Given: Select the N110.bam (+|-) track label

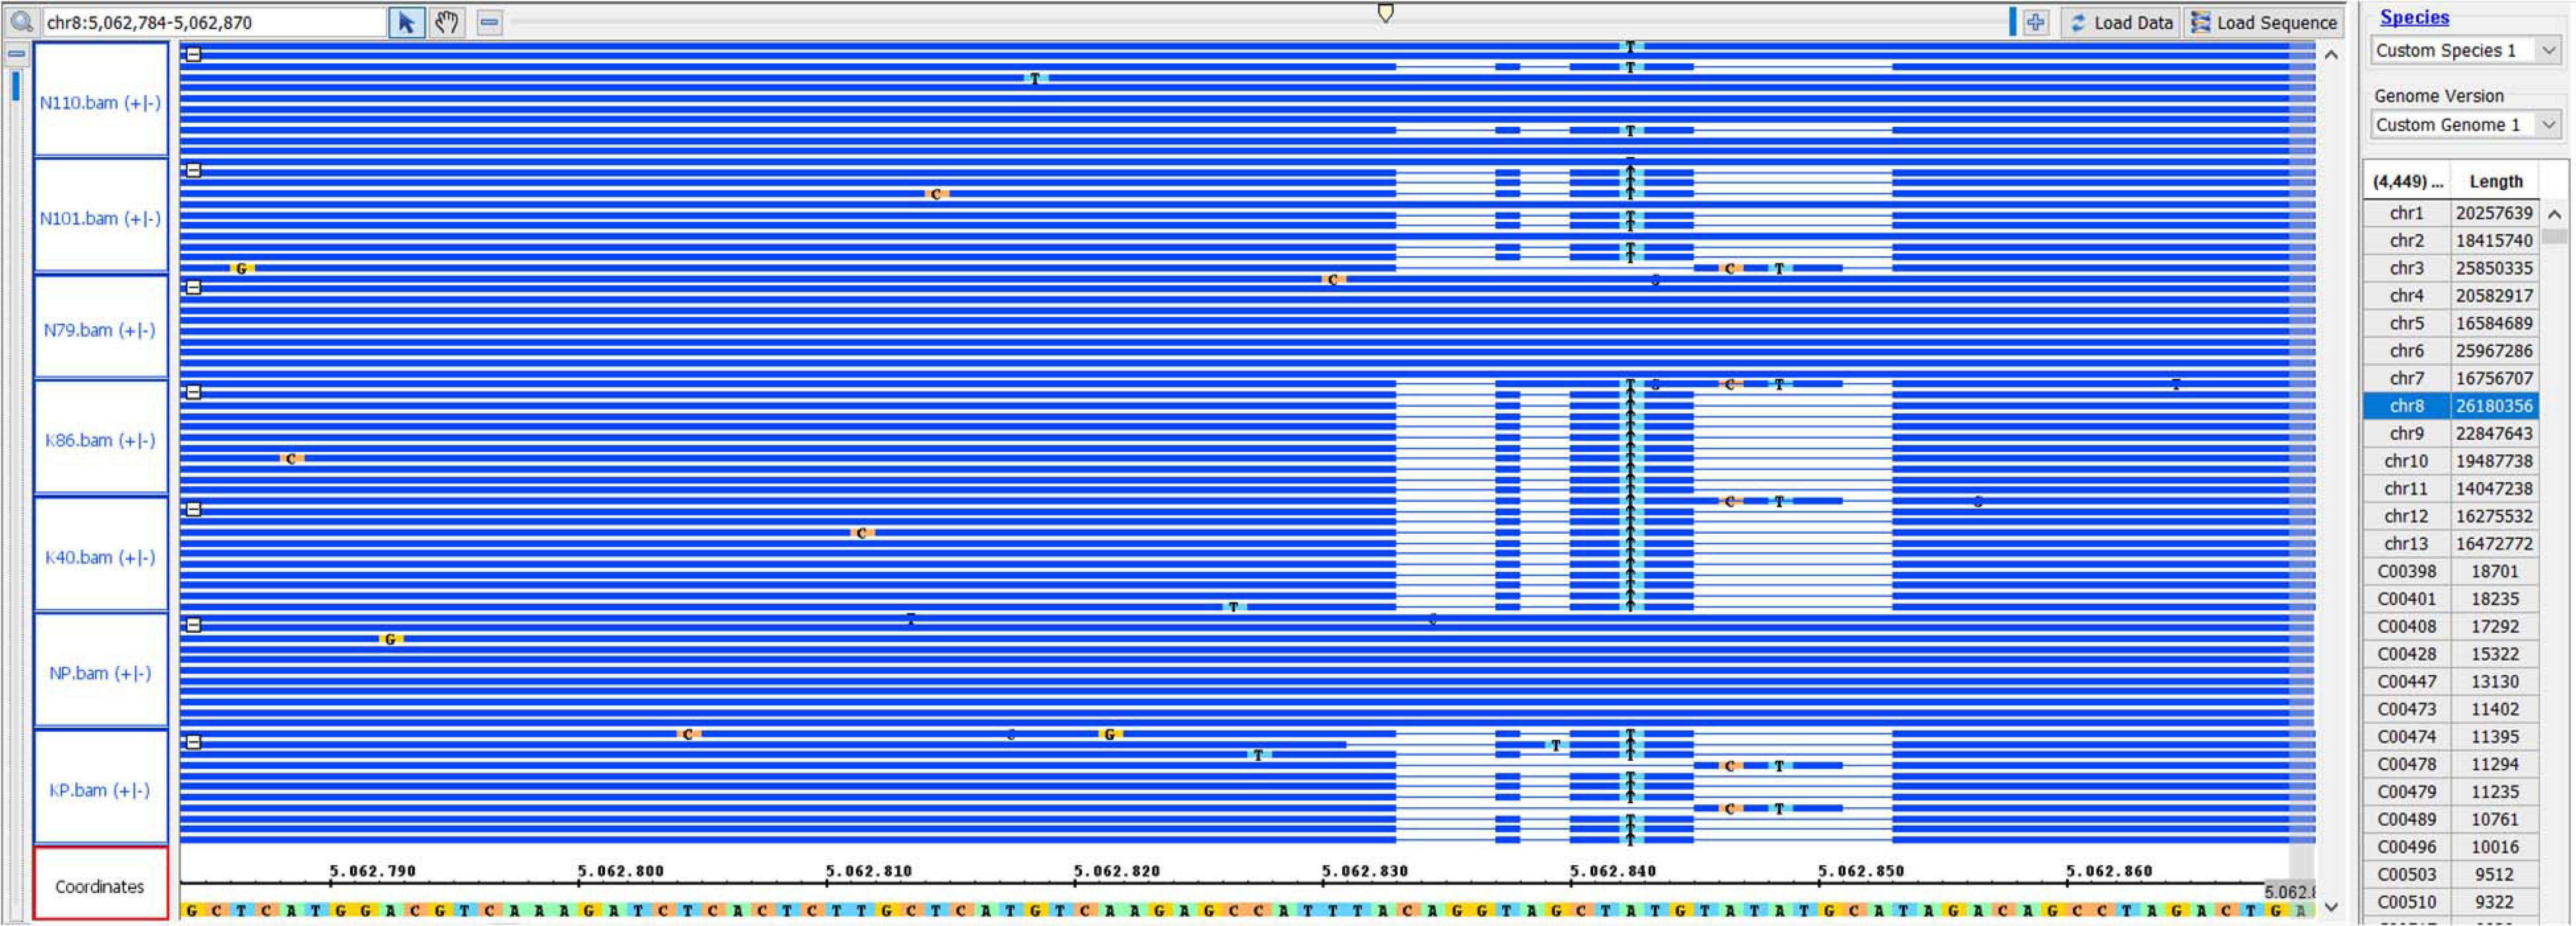Looking at the screenshot, I should 100,100.
